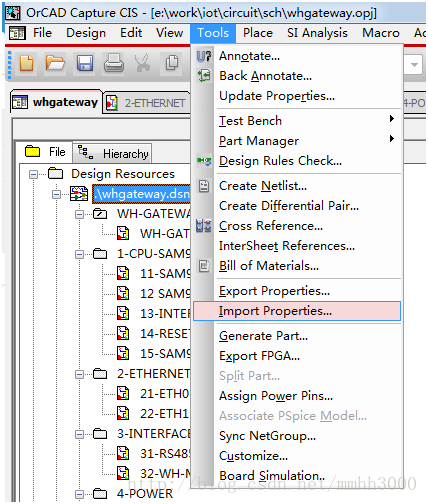This screenshot has height=504, width=428.
Task: Open the Macro menu
Action: (381, 33)
